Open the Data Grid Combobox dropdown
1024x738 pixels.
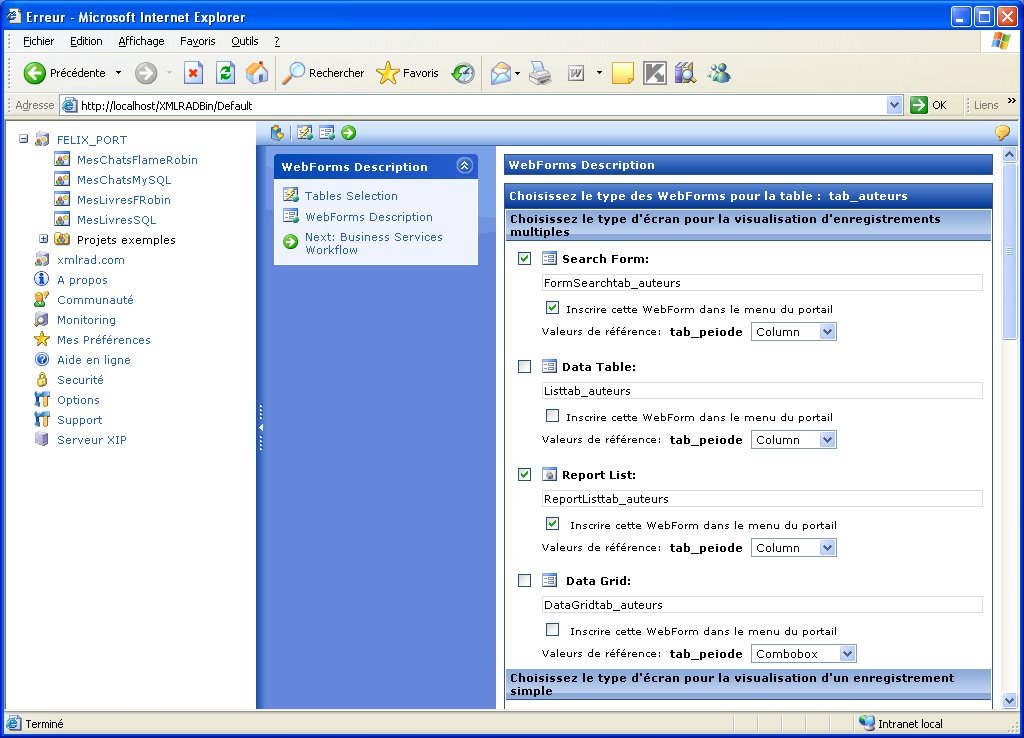[847, 654]
